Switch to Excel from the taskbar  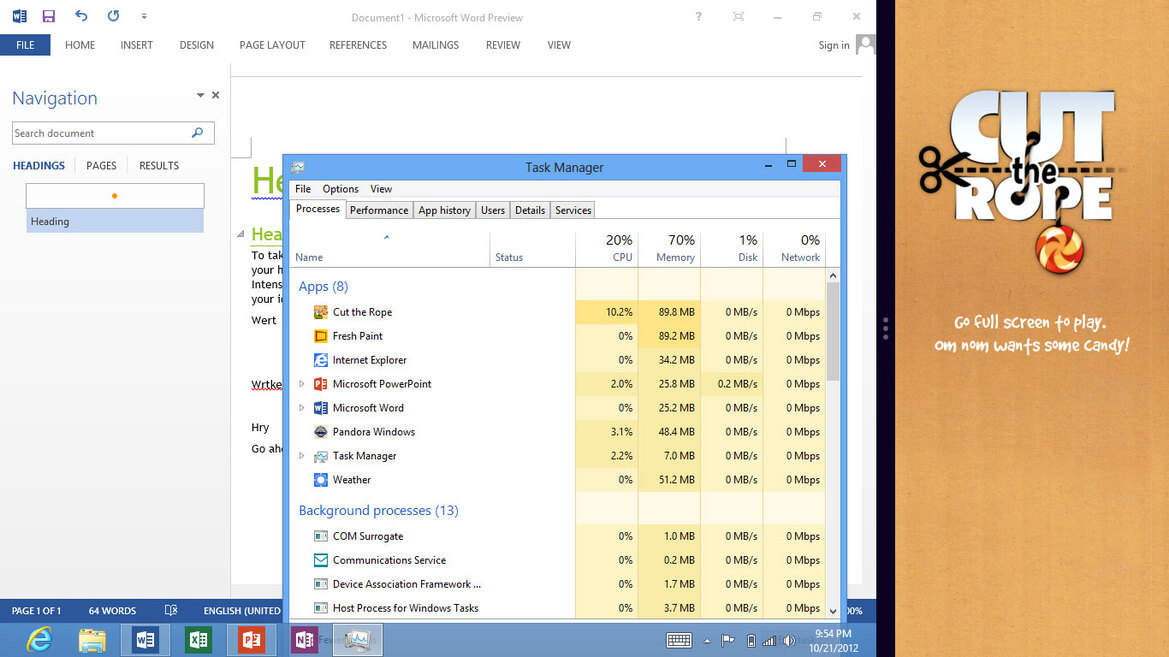pos(198,640)
